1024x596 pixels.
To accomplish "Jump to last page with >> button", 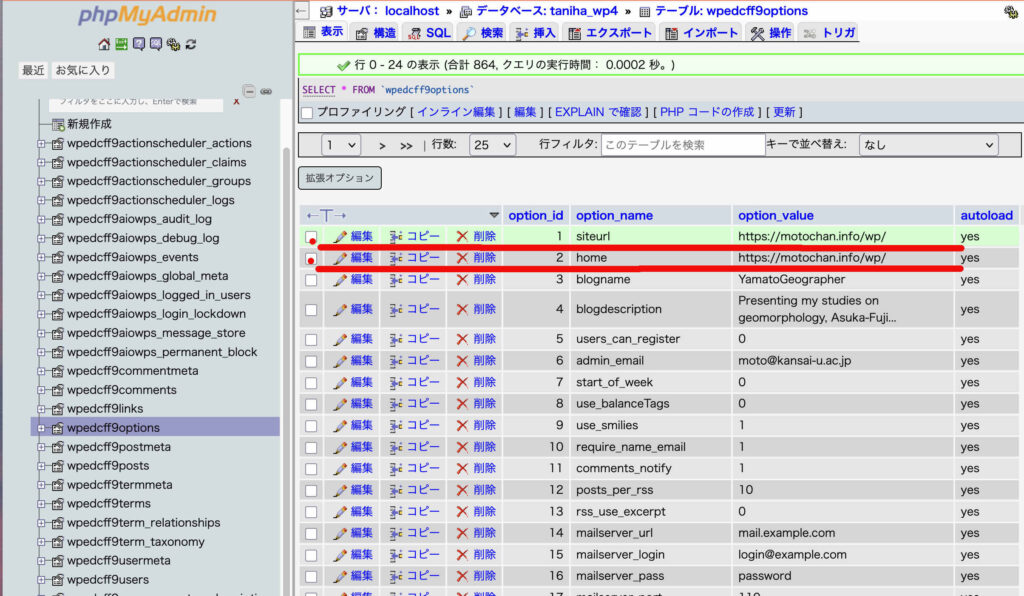I will (406, 146).
